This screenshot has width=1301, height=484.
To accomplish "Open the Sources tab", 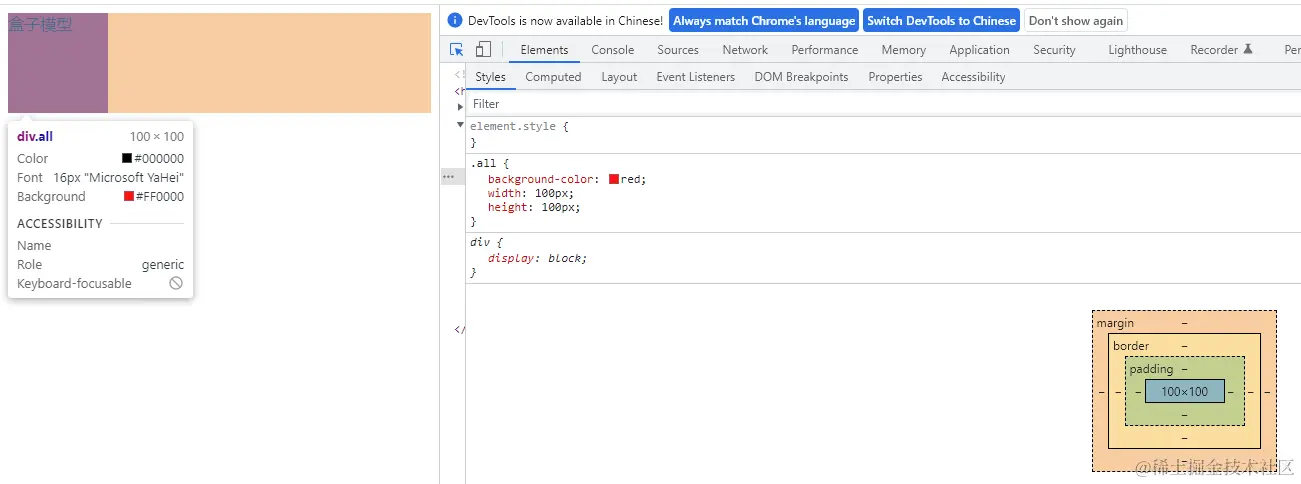I will tap(678, 50).
